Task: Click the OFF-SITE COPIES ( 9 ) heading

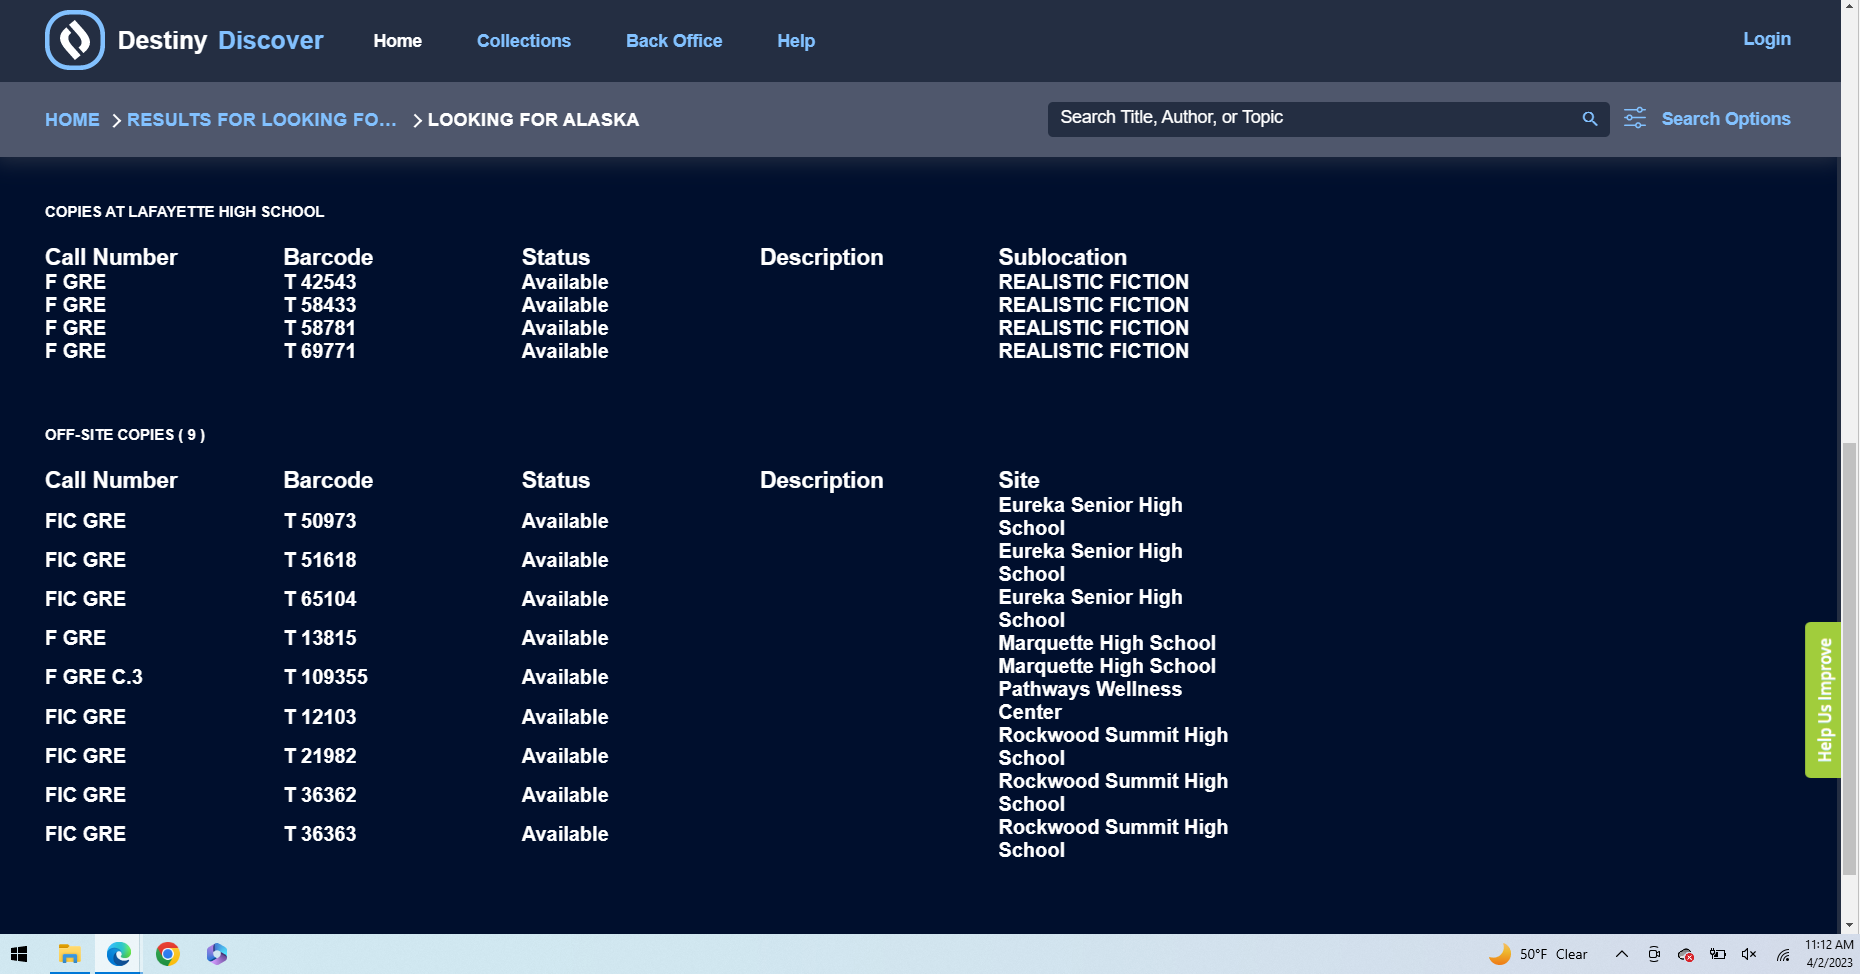Action: (x=125, y=435)
